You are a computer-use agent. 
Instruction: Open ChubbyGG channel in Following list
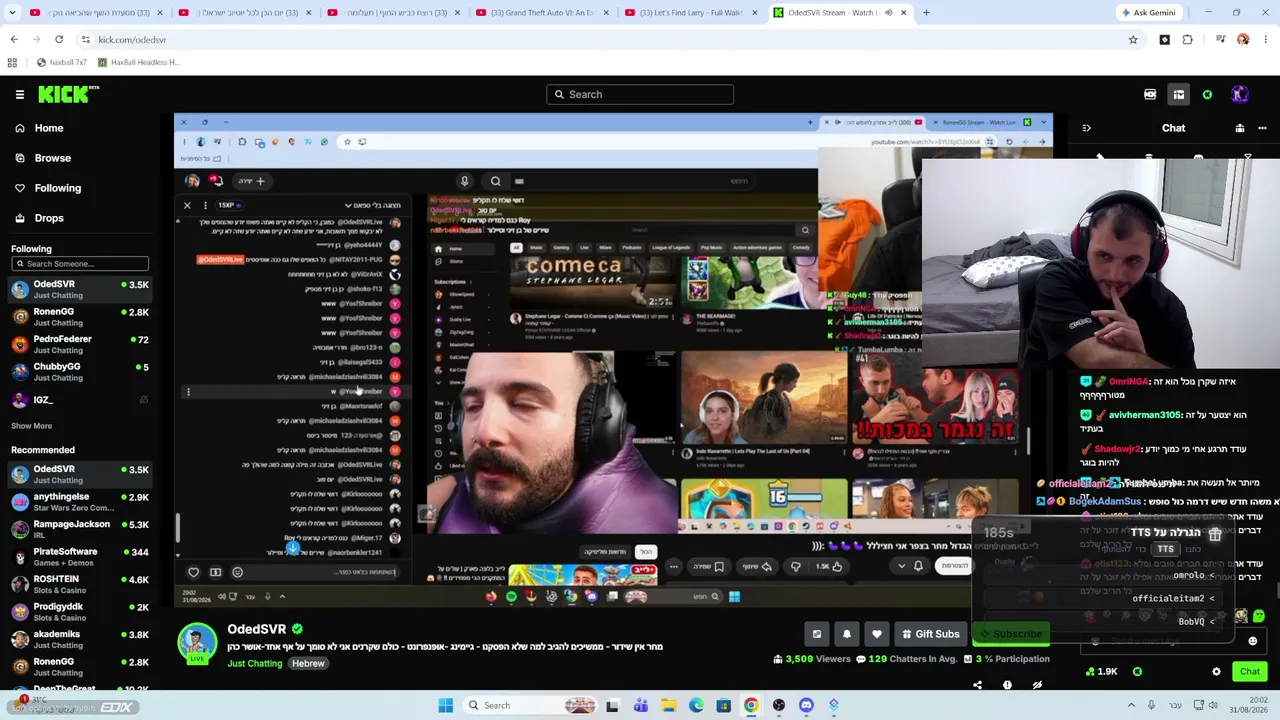click(80, 372)
